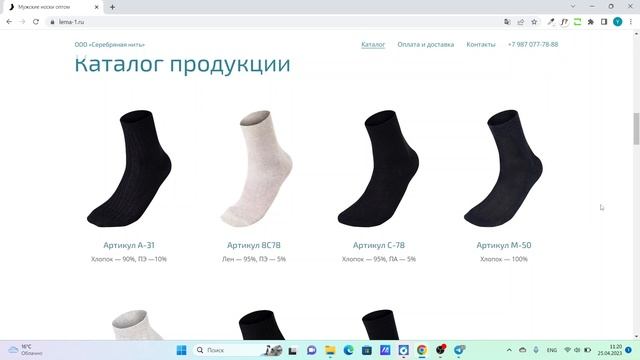Open the tab search chevron
Screen dimensions: 640x360
click(573, 6)
